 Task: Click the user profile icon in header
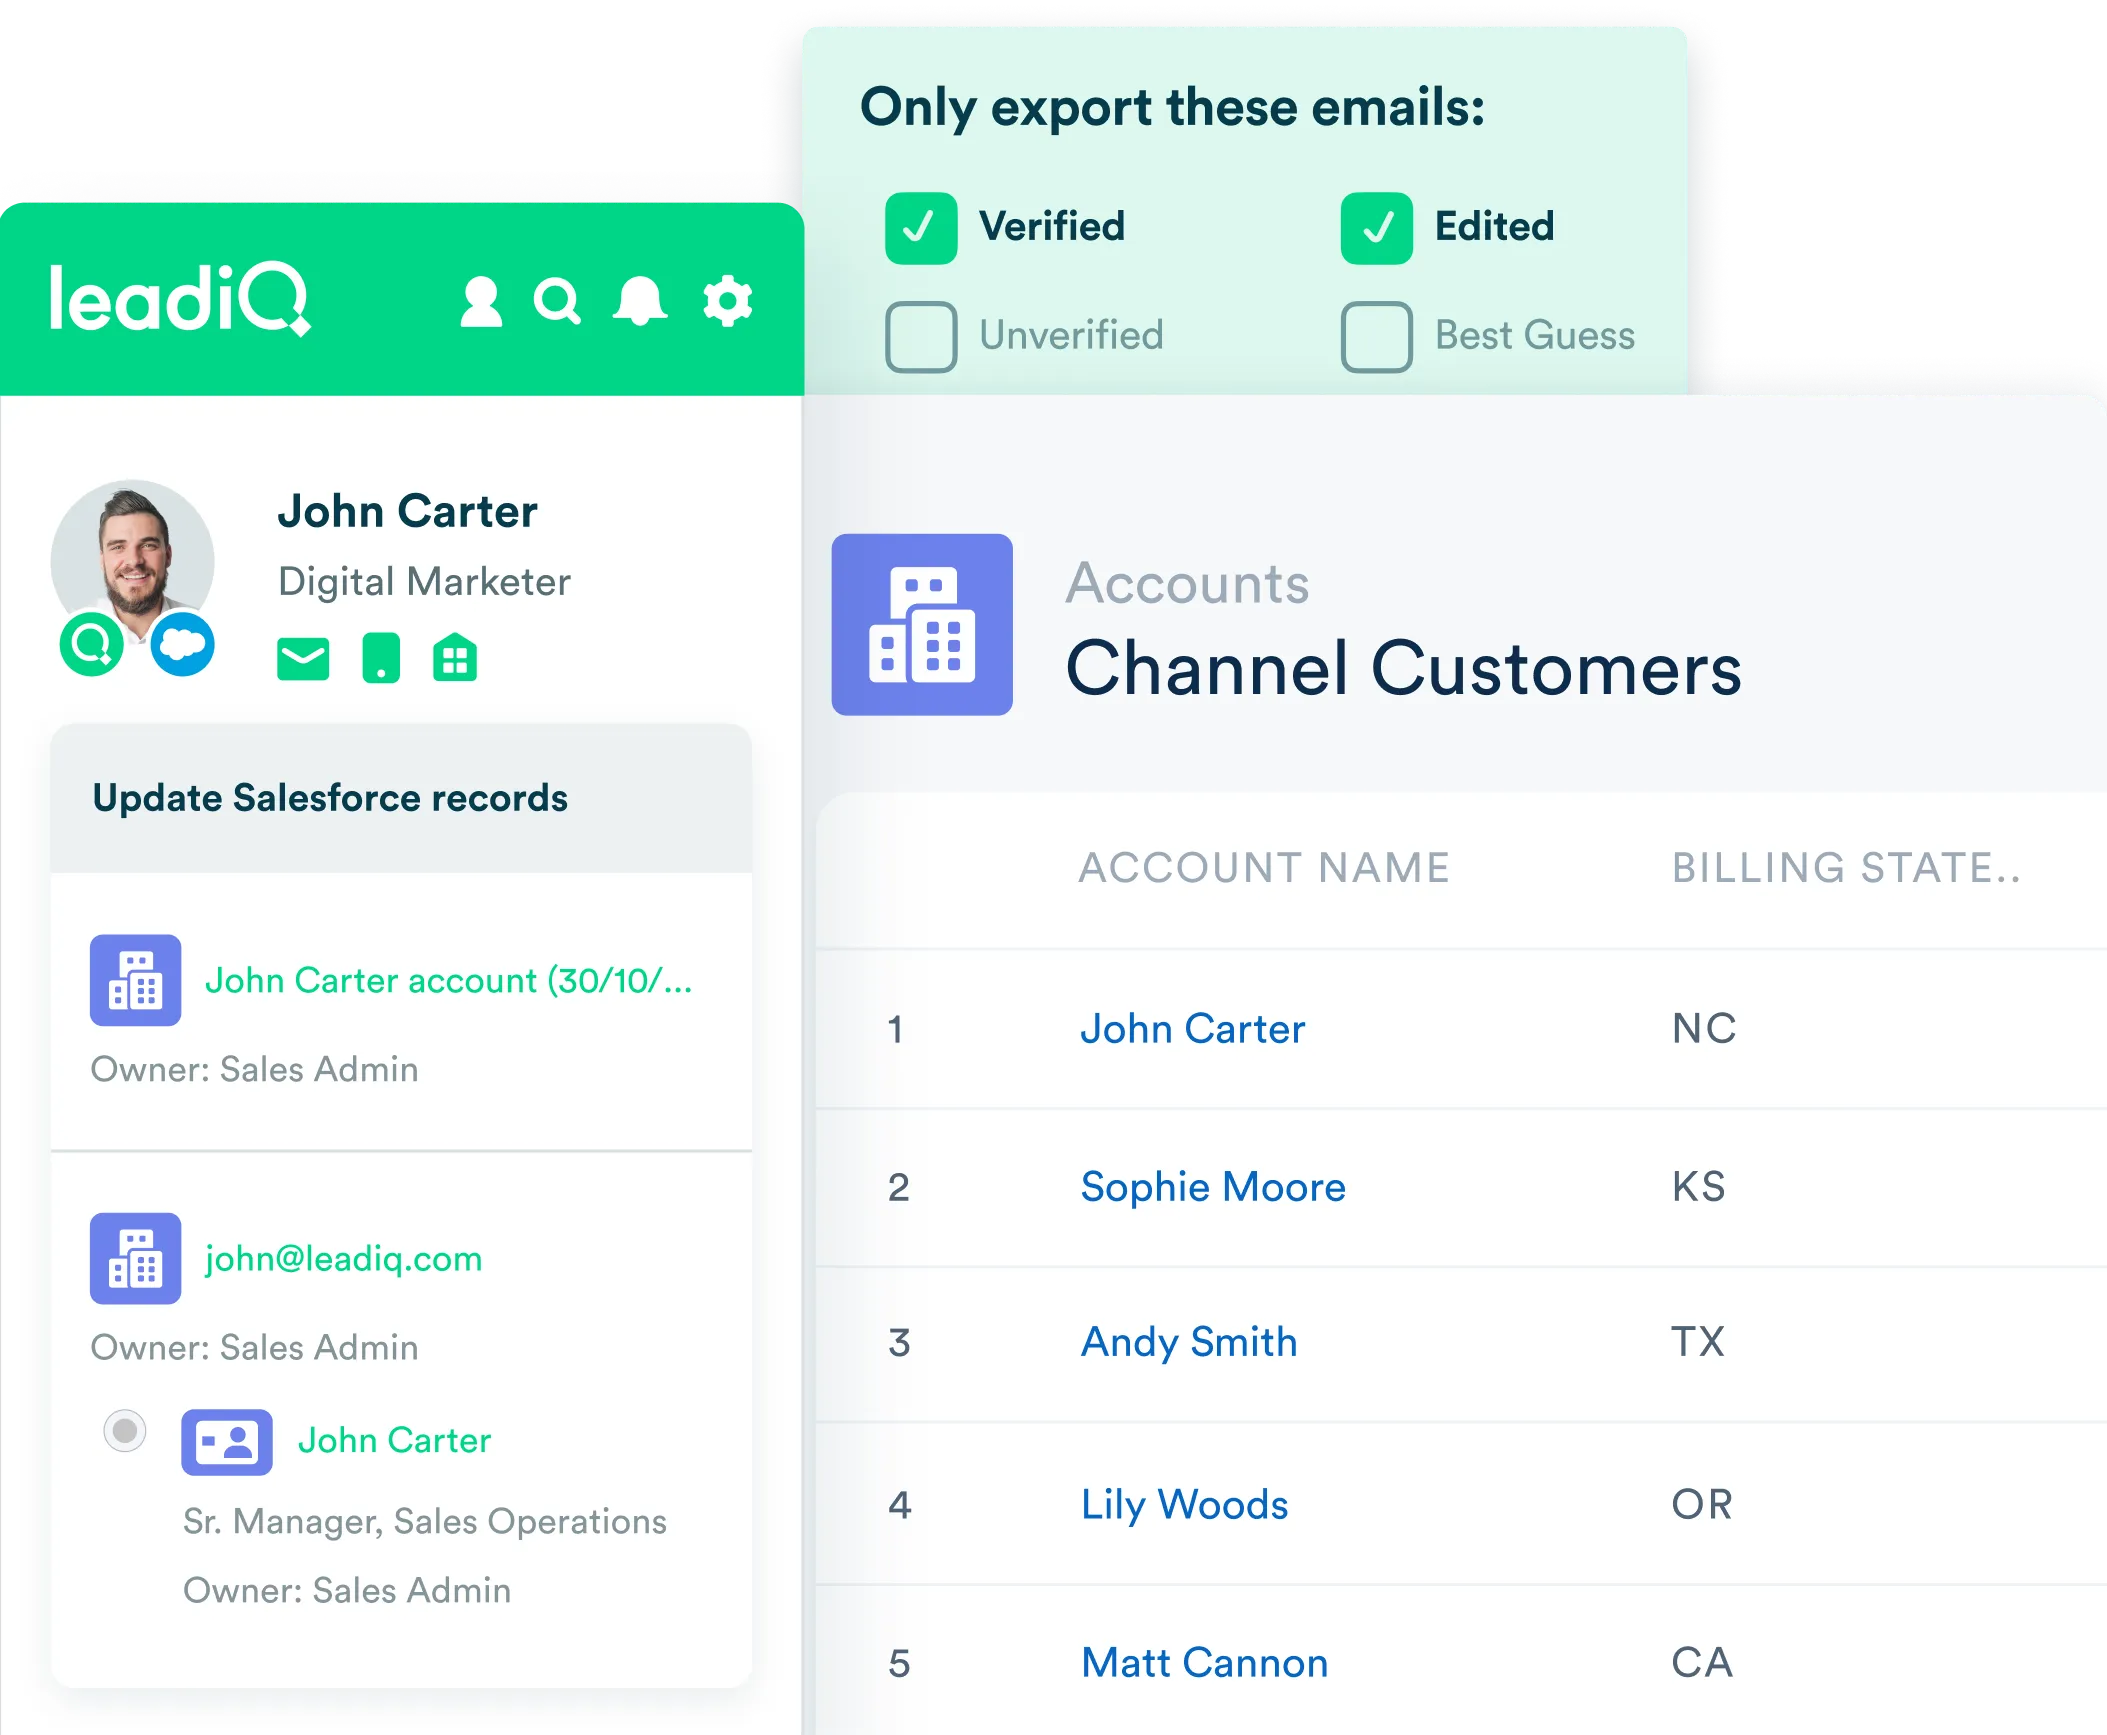pos(480,301)
